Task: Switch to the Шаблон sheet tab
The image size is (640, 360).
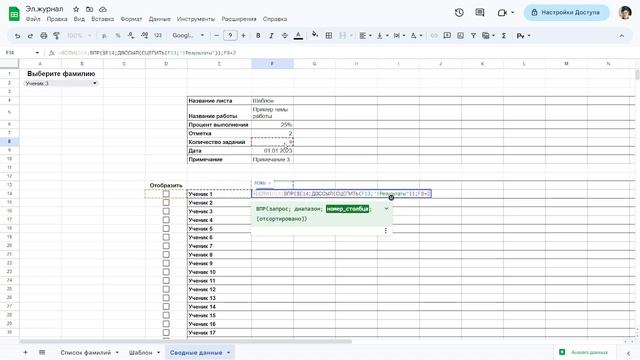Action: click(x=141, y=352)
